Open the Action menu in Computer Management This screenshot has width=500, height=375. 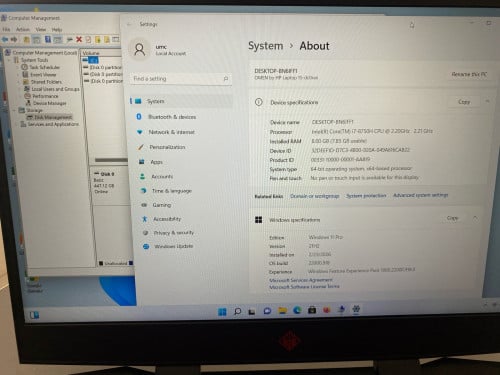[x=23, y=29]
